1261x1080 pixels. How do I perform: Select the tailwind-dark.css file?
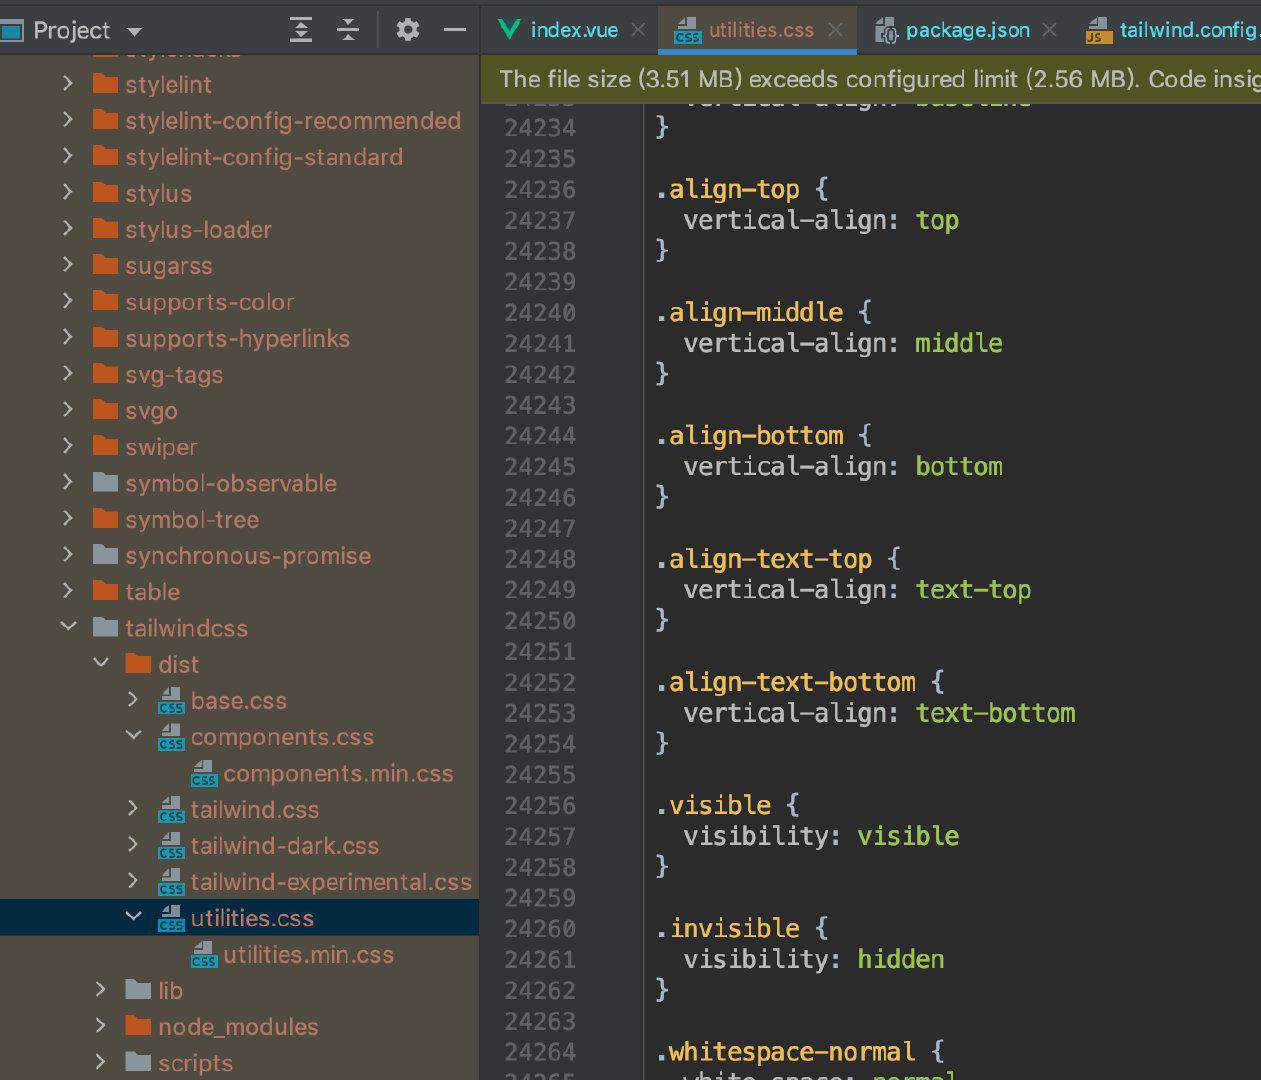[x=285, y=845]
